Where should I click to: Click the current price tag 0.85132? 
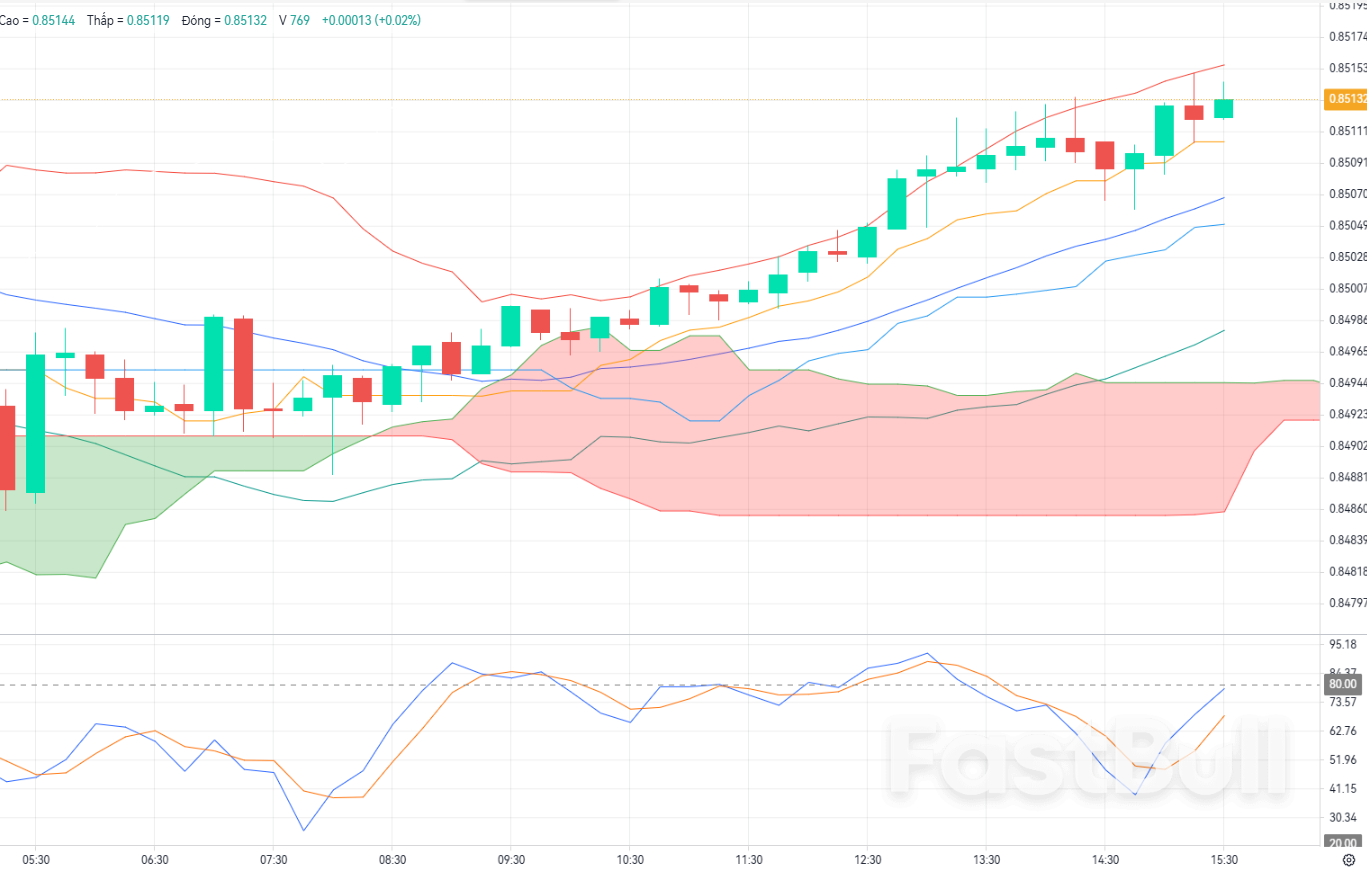(1343, 100)
